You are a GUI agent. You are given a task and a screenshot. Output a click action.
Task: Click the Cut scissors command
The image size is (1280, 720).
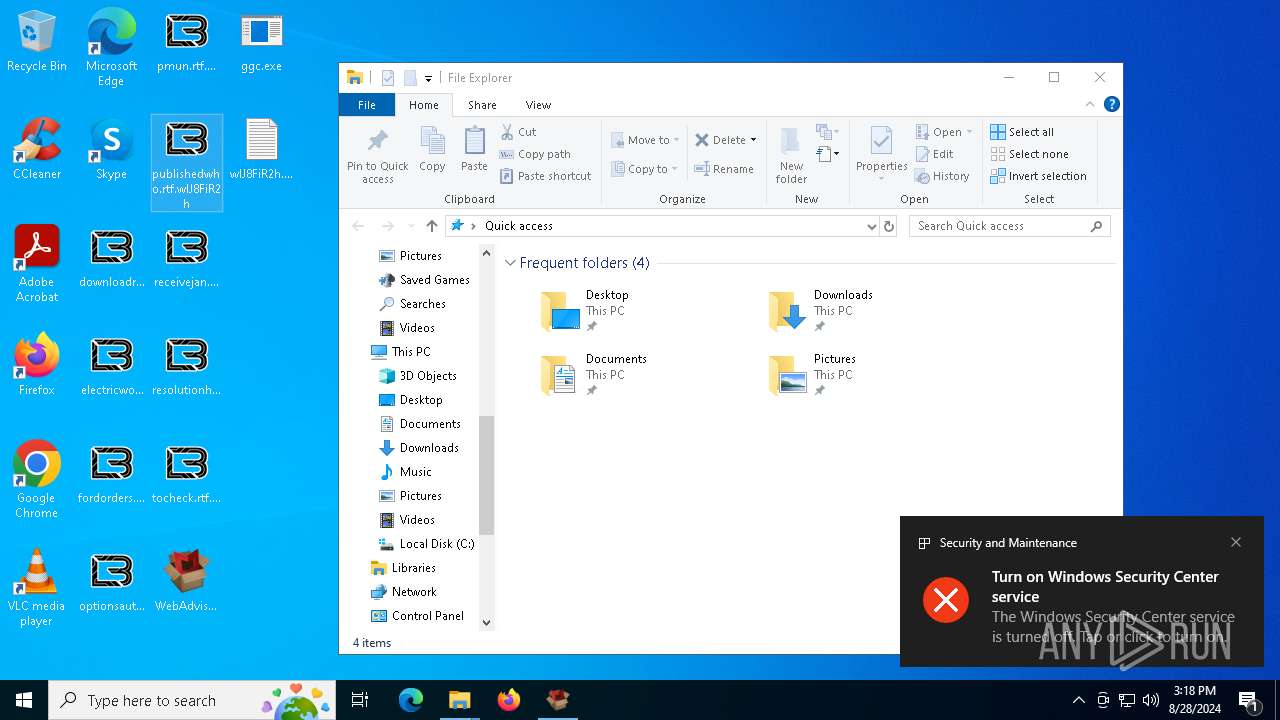tap(518, 132)
